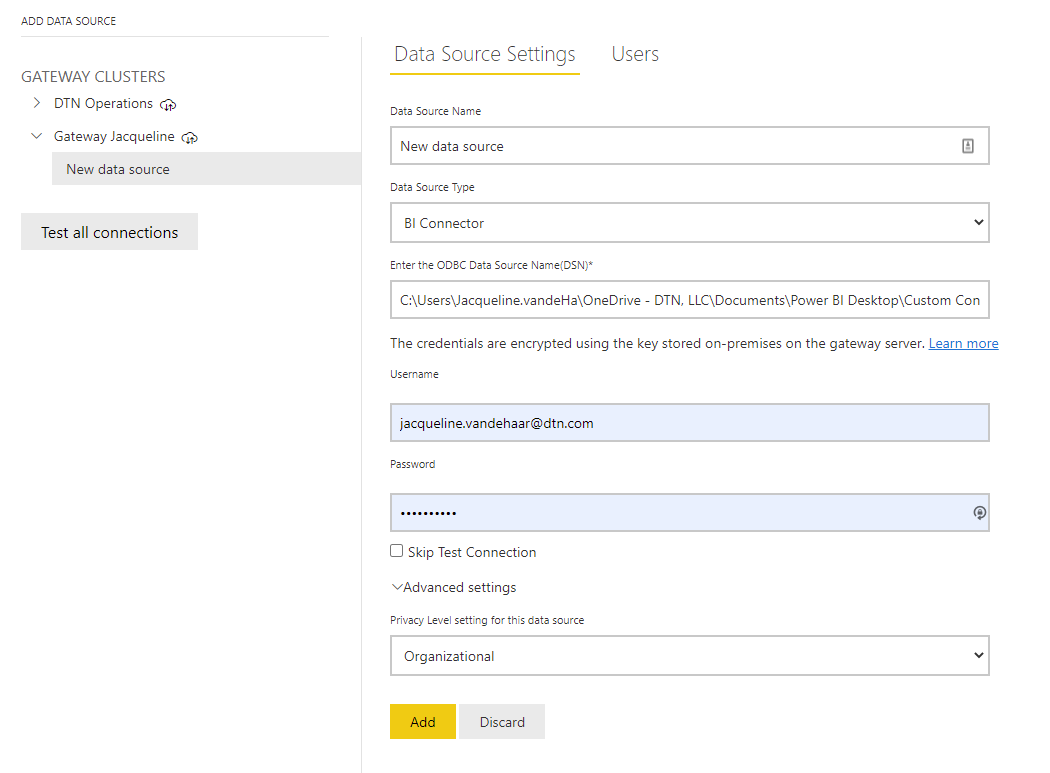
Task: Expand the DTN Operations gateway cluster
Action: 37,103
